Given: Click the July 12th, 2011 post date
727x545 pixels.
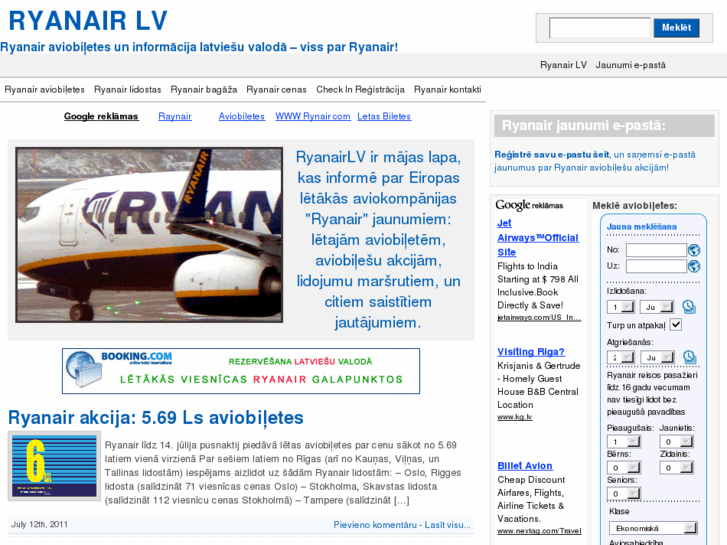Looking at the screenshot, I should coord(39,524).
